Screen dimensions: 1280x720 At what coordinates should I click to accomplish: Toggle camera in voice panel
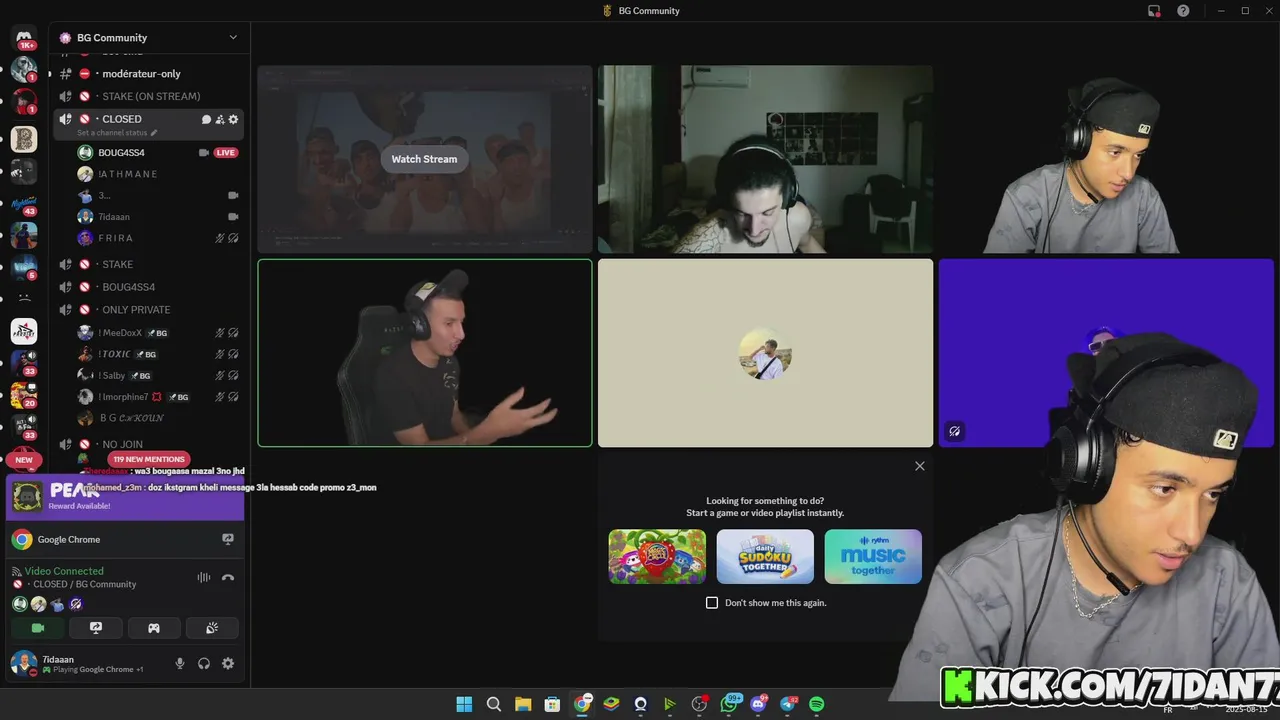click(x=38, y=628)
